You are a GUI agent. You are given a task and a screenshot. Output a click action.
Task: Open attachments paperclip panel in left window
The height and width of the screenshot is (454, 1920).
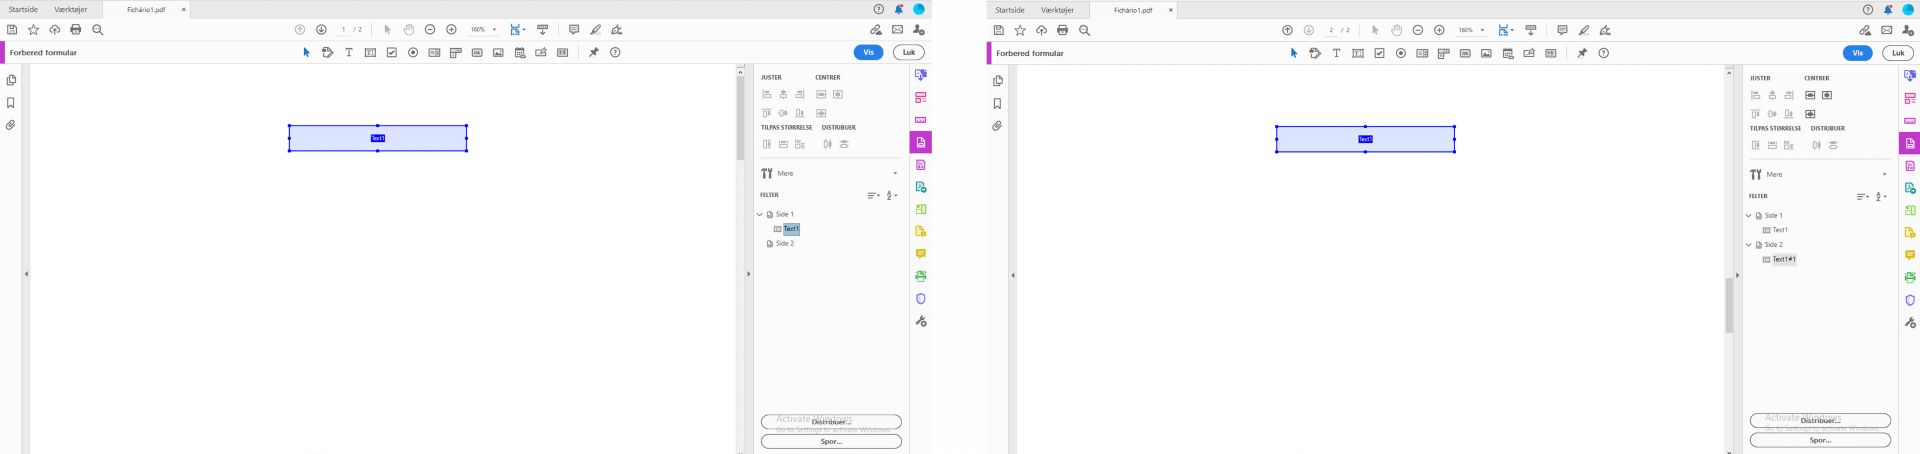tap(11, 125)
